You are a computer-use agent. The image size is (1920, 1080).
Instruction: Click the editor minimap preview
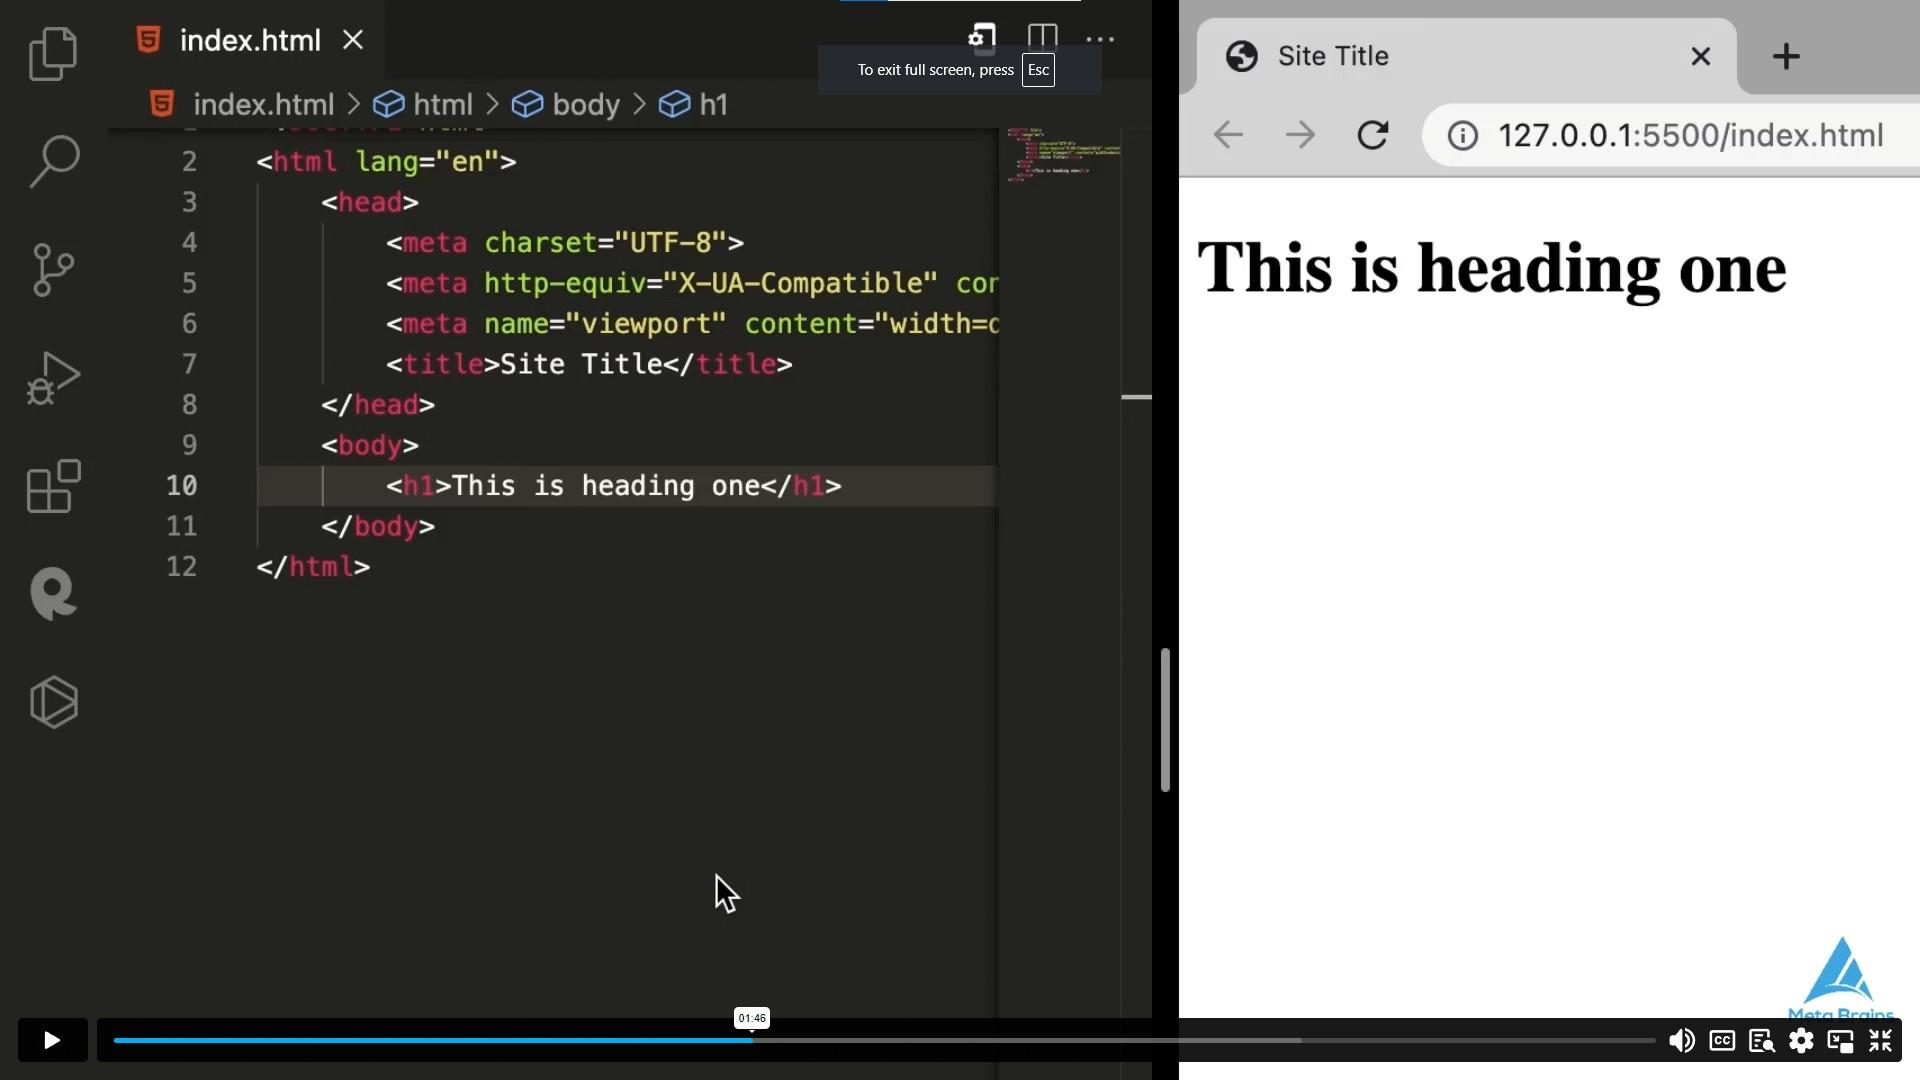click(x=1063, y=154)
